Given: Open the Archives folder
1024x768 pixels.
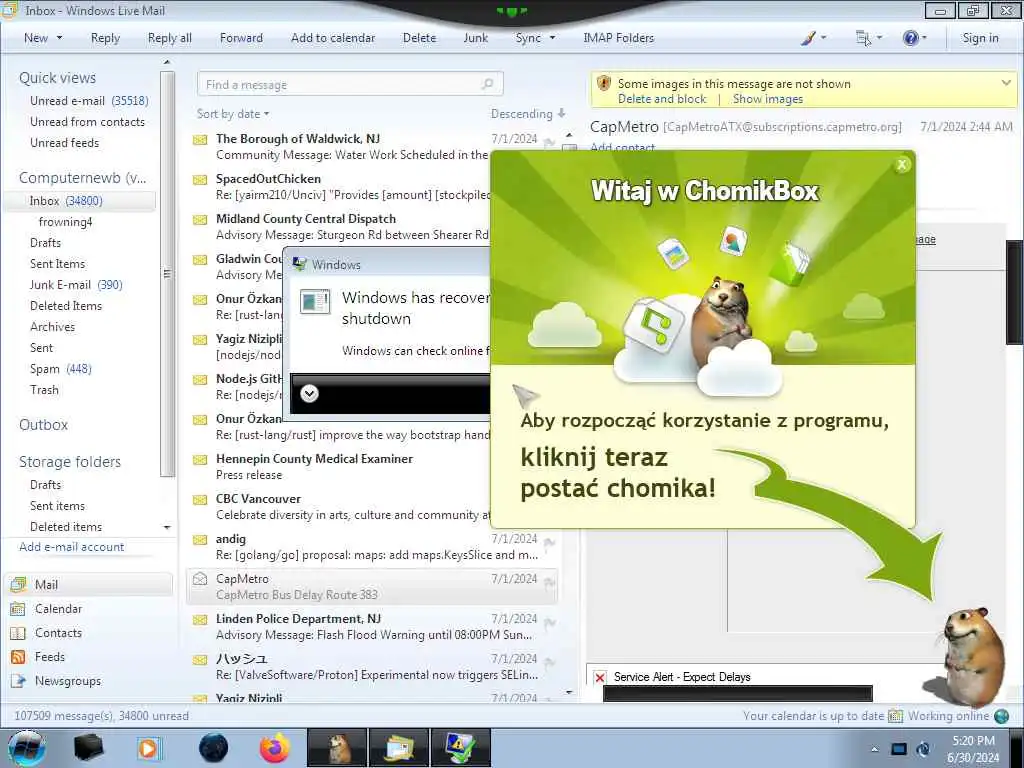Looking at the screenshot, I should coord(52,327).
